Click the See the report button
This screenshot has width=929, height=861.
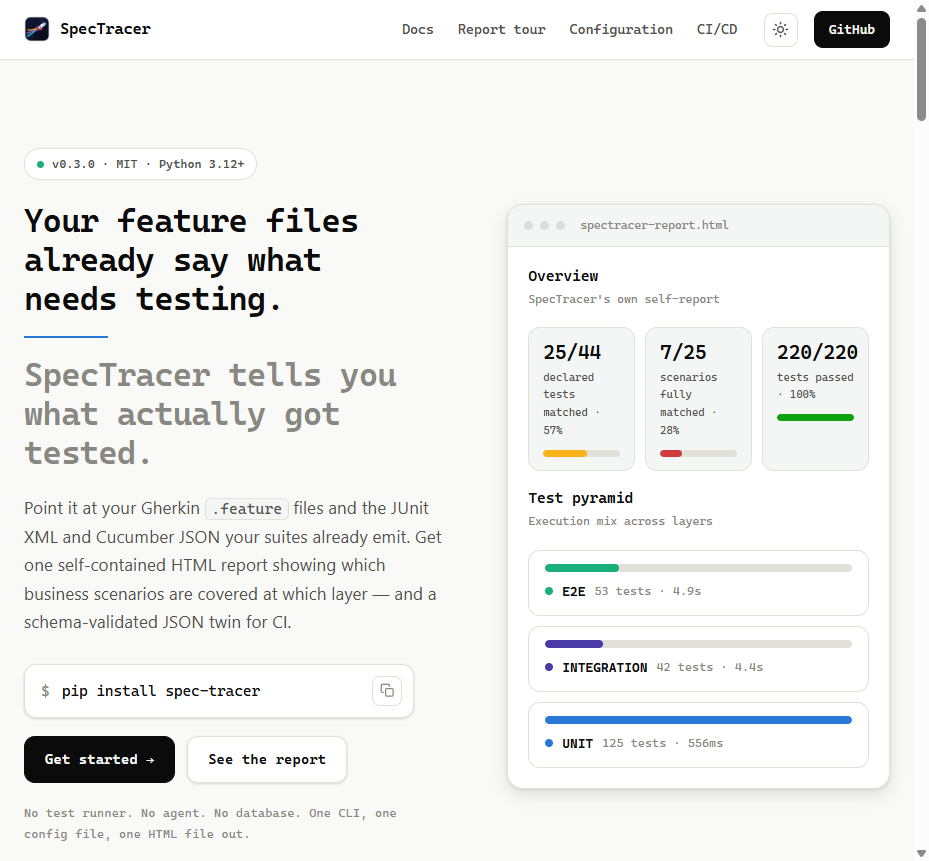point(267,760)
